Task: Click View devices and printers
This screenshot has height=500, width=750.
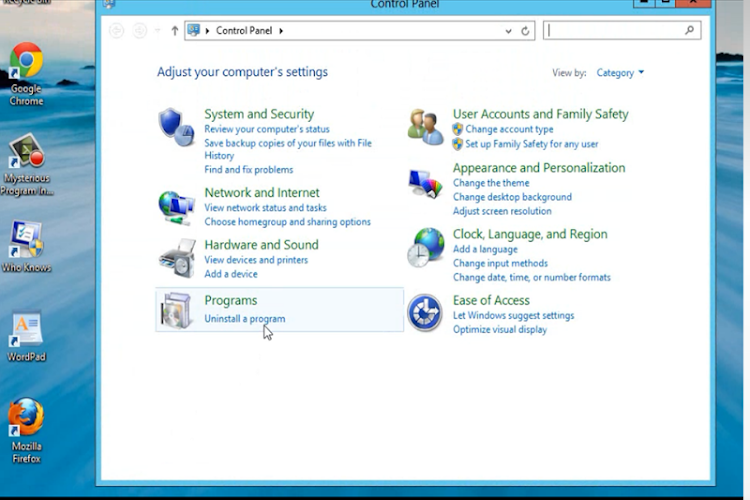Action: pos(256,260)
